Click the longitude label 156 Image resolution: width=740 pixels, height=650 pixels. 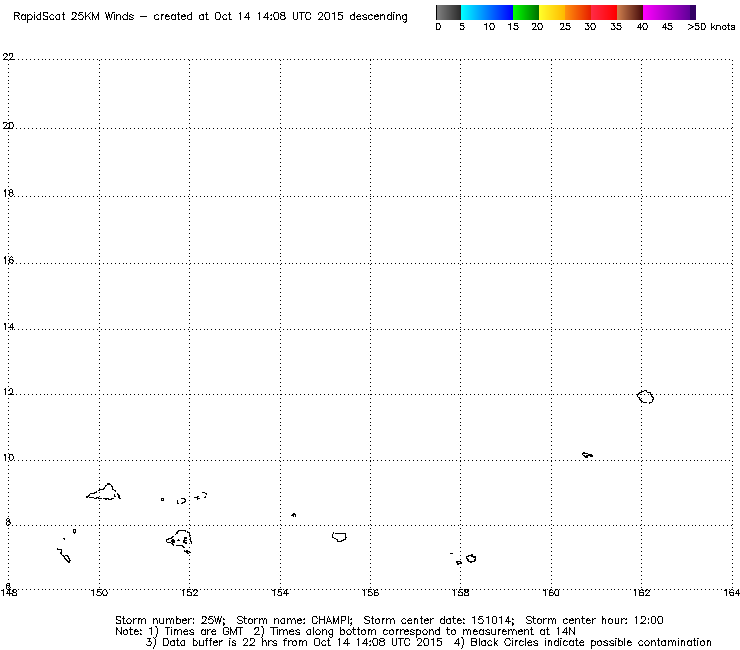pyautogui.click(x=370, y=592)
